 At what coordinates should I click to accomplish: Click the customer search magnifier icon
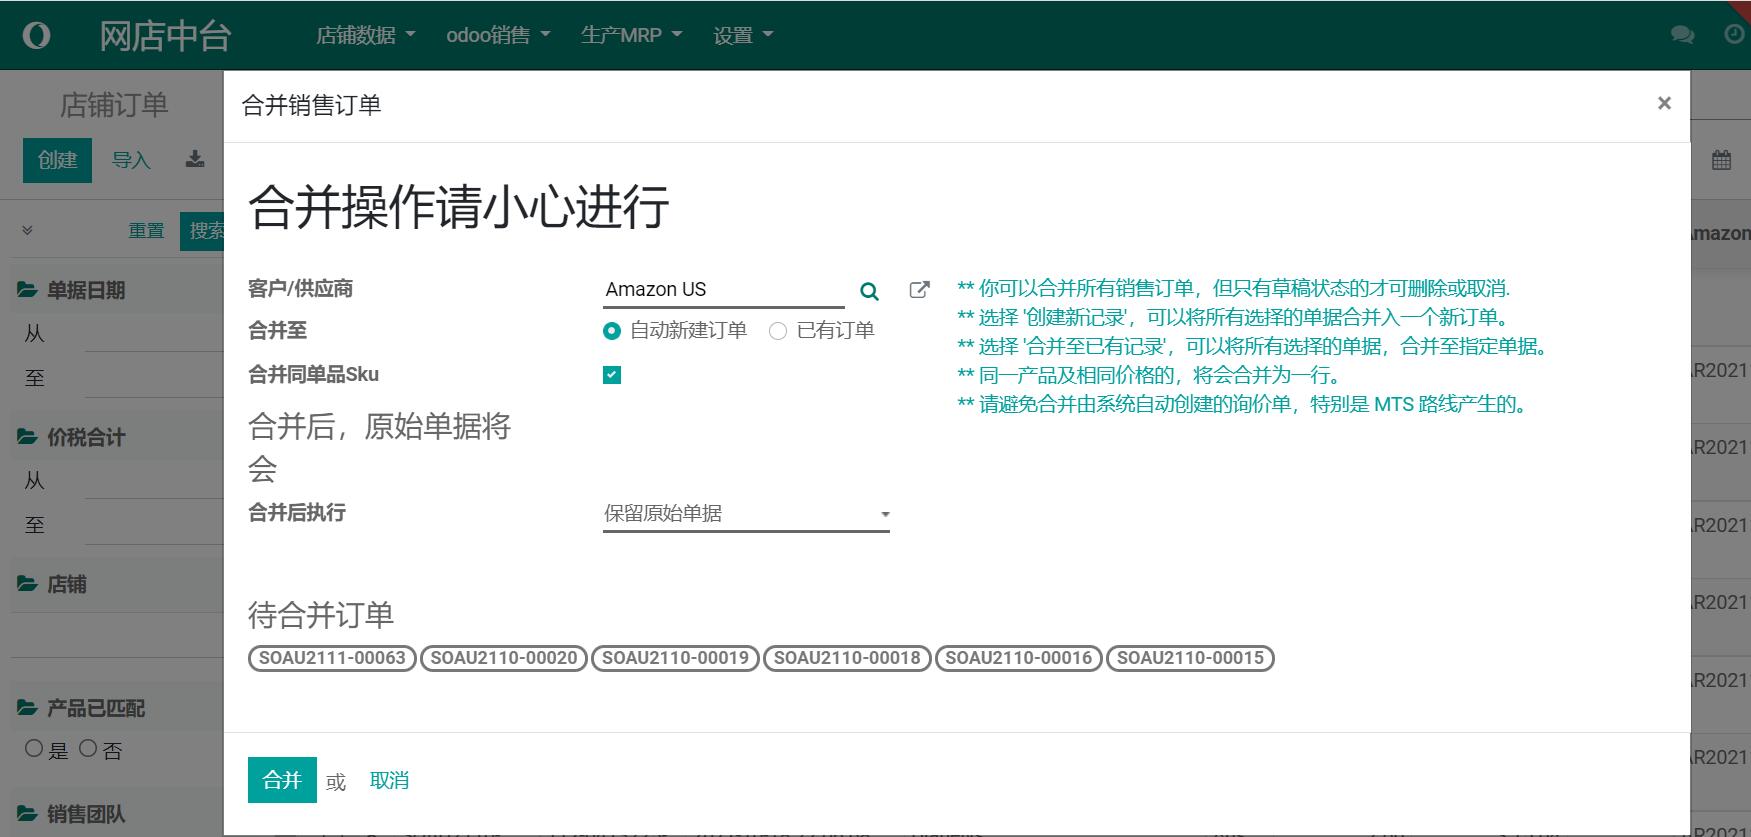pyautogui.click(x=869, y=291)
